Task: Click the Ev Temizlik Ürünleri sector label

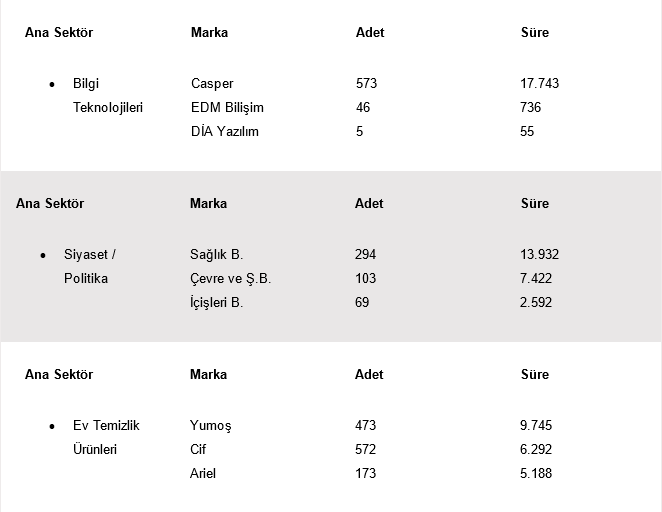Action: (x=106, y=437)
